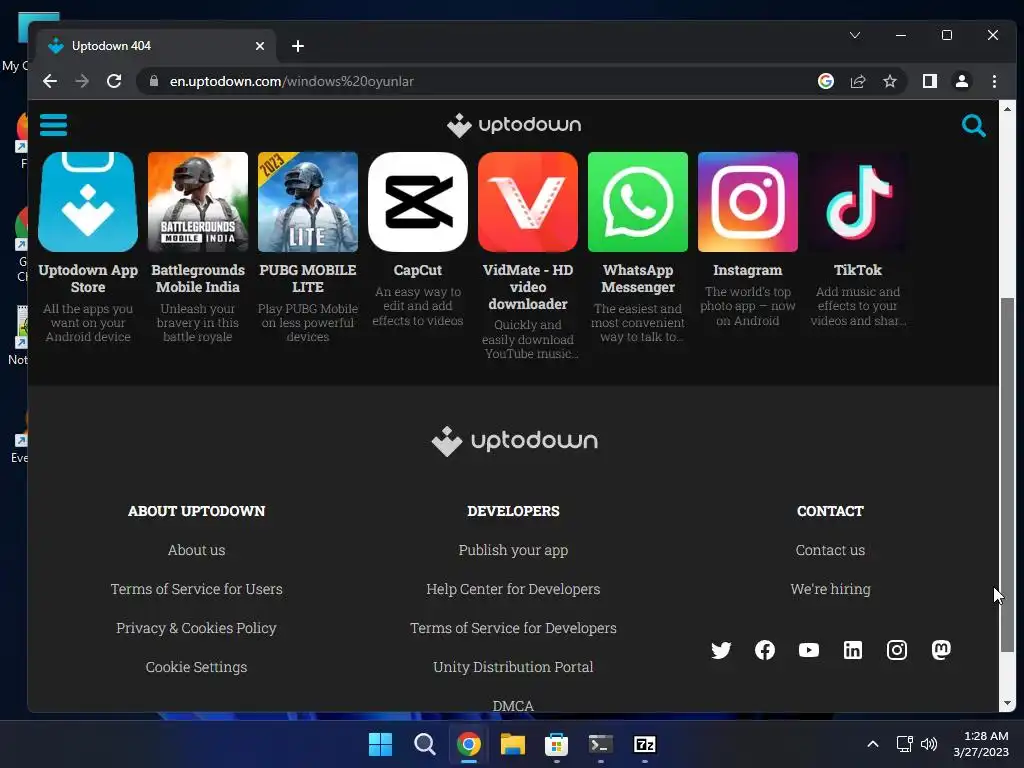Open File Explorer from the taskbar
The image size is (1024, 768).
click(513, 744)
